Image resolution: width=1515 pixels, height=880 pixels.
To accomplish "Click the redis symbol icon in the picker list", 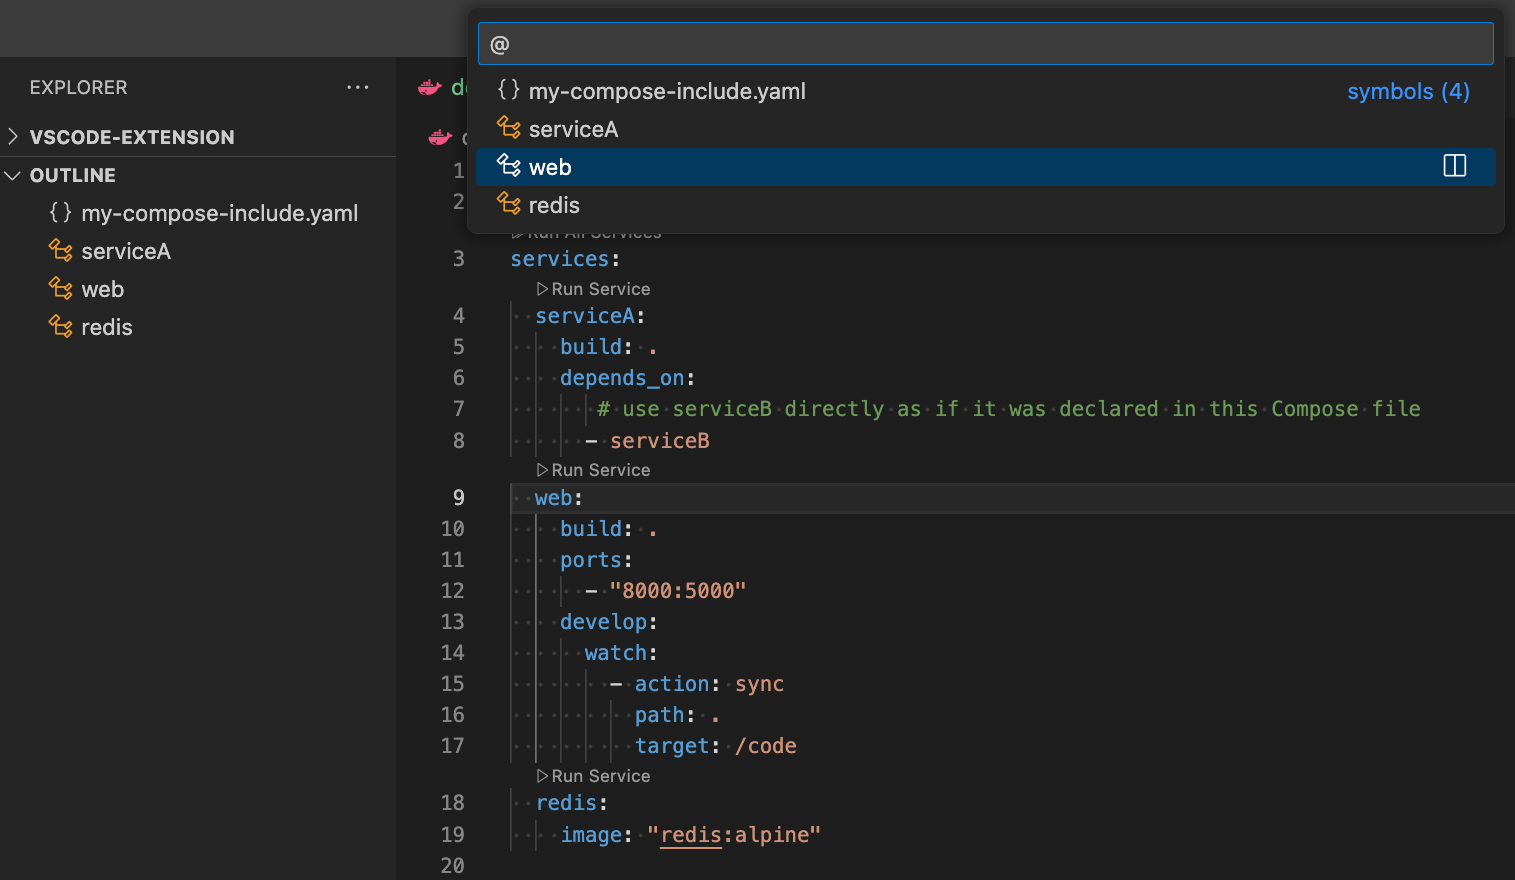I will 508,204.
